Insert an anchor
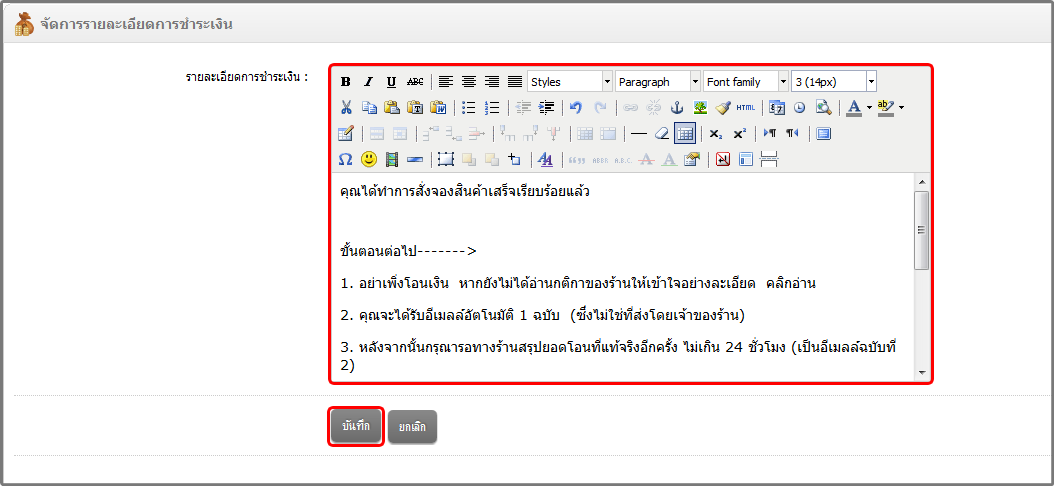 678,108
